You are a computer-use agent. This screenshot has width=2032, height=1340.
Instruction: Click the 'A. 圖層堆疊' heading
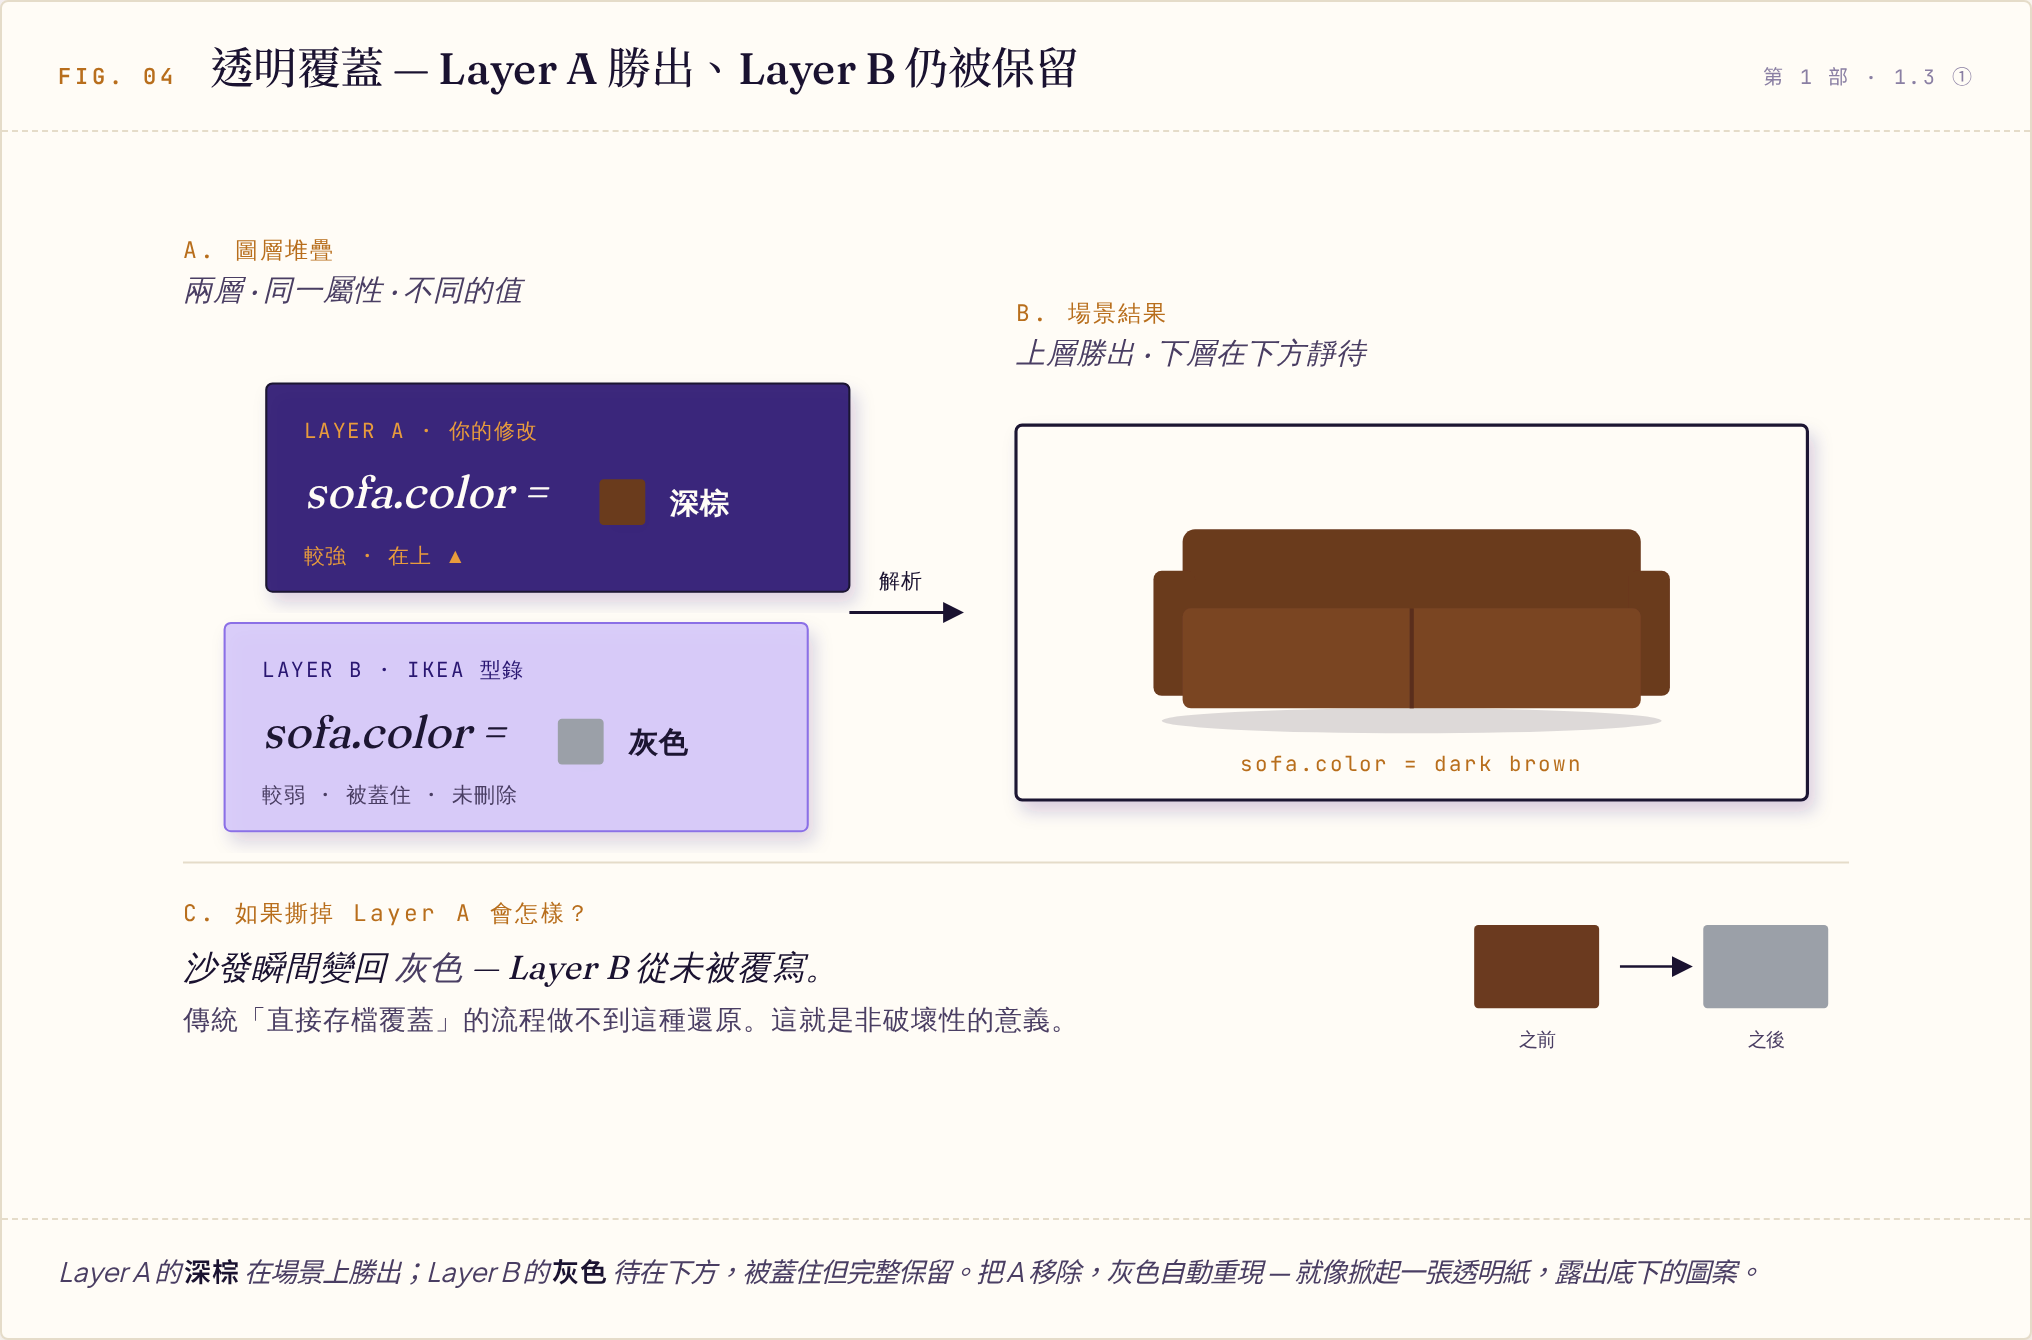coord(258,250)
